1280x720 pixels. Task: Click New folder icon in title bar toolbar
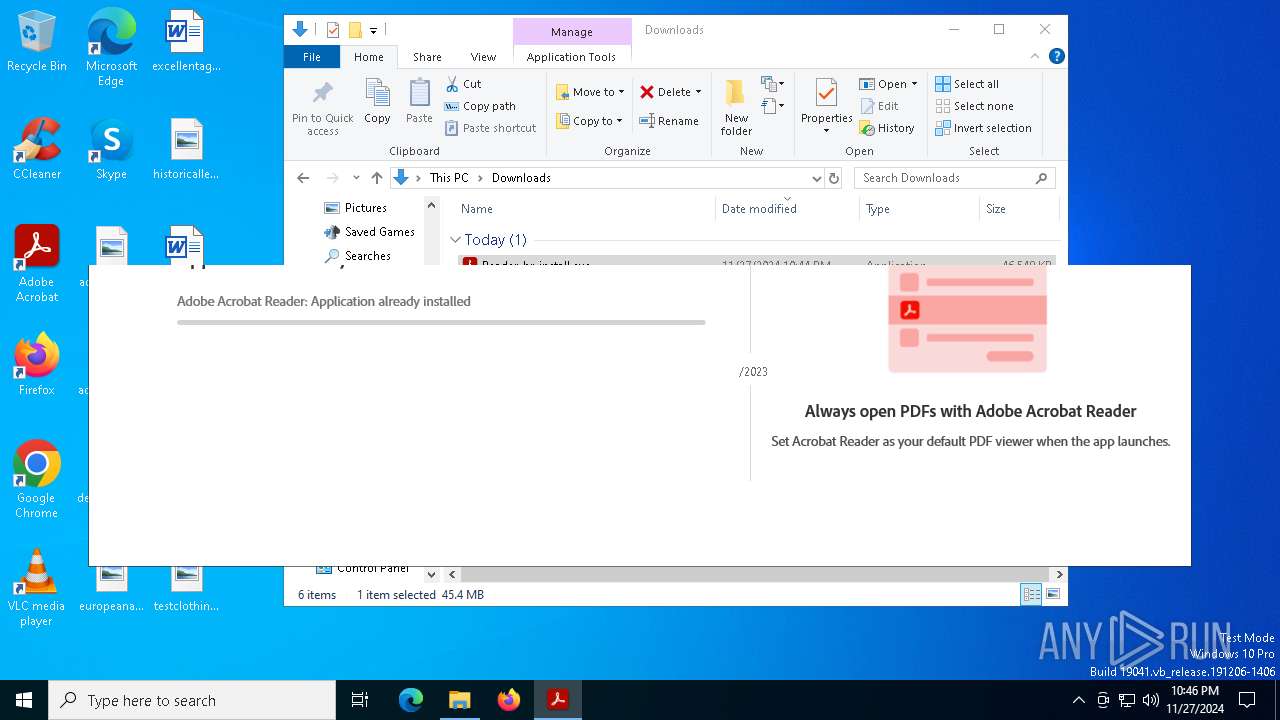pyautogui.click(x=355, y=30)
